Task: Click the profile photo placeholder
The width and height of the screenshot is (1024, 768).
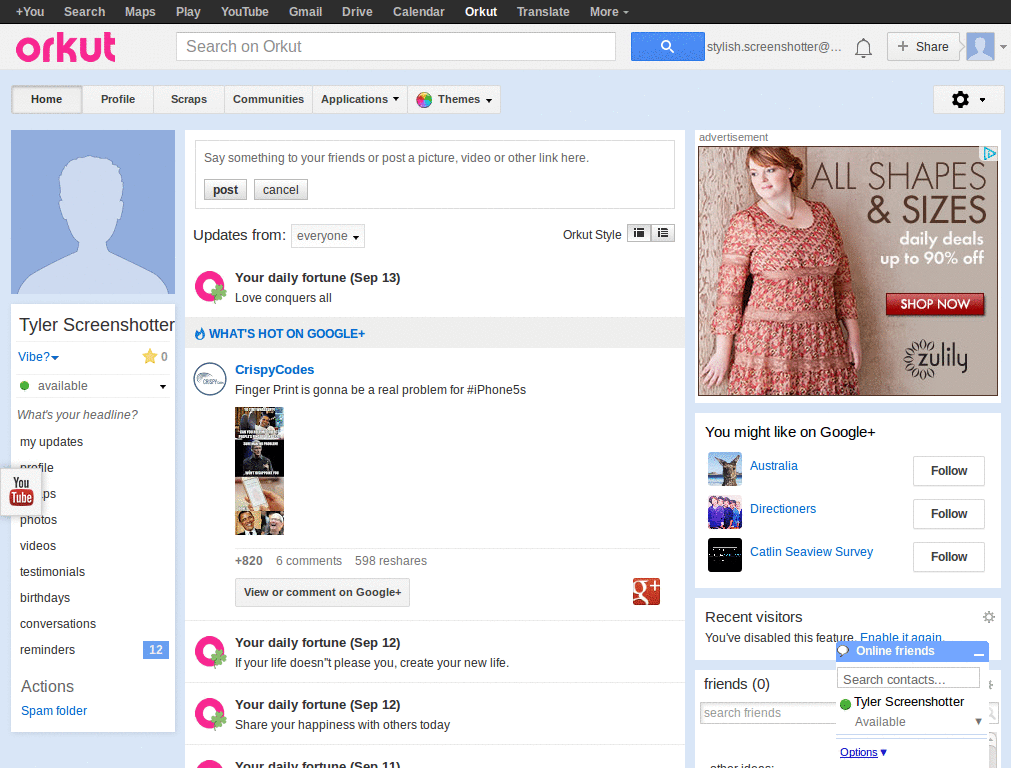Action: click(x=93, y=212)
